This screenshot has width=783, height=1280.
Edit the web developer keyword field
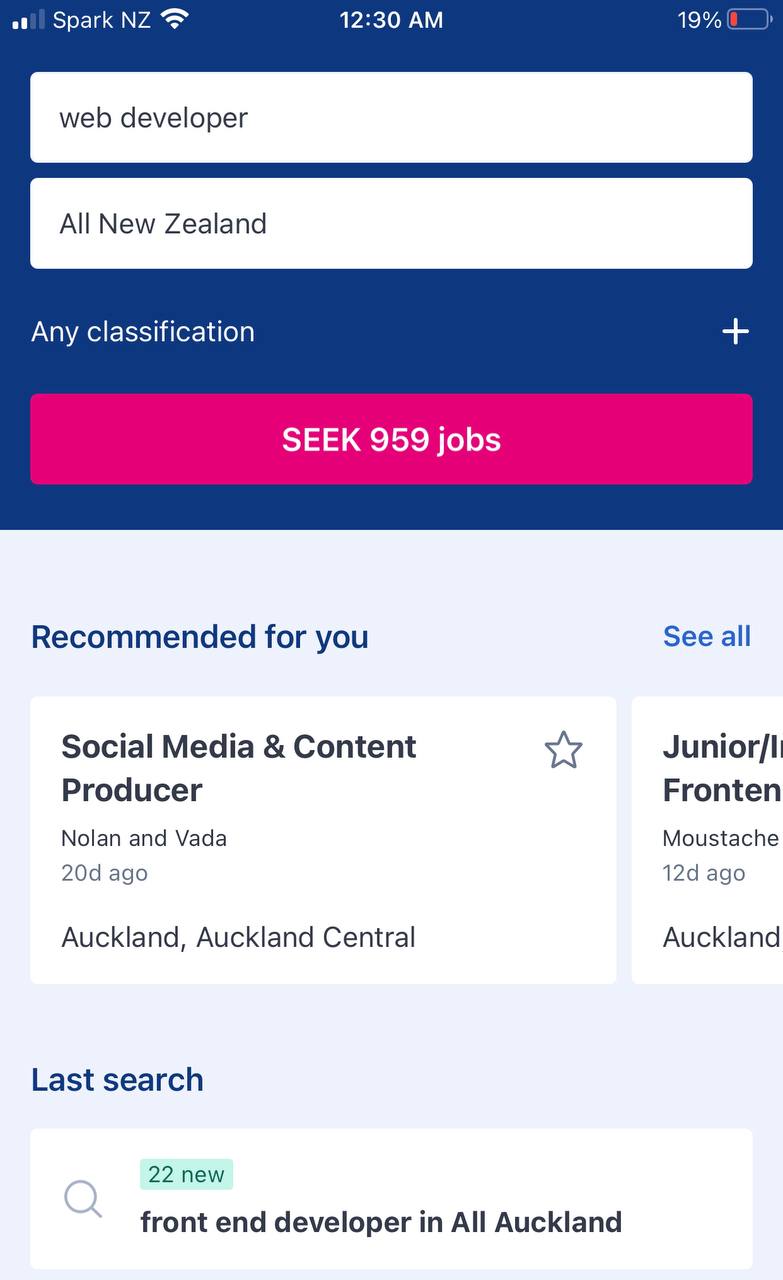click(391, 118)
